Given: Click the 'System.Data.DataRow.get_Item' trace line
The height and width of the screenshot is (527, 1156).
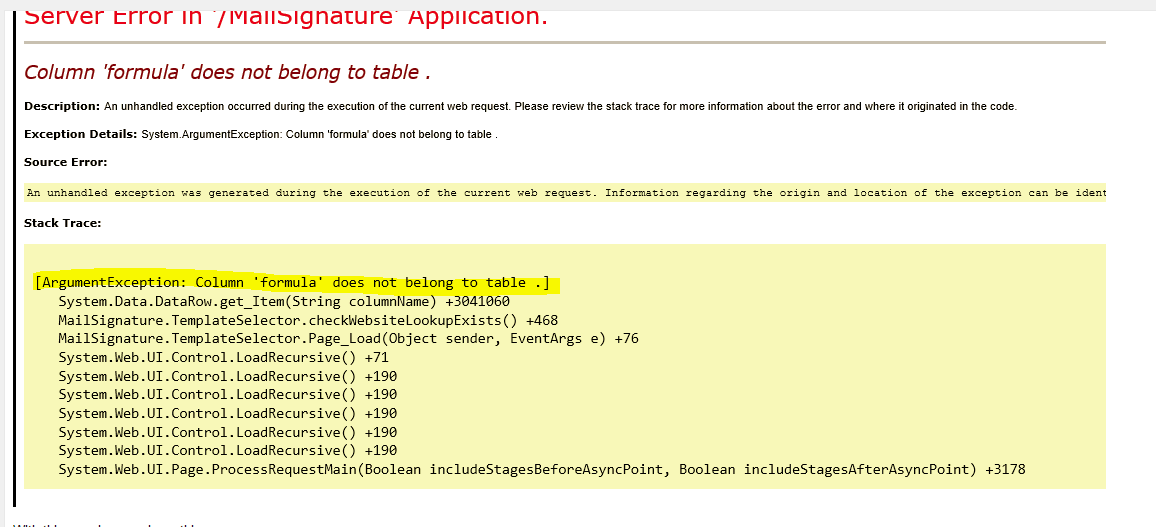Looking at the screenshot, I should [x=284, y=301].
